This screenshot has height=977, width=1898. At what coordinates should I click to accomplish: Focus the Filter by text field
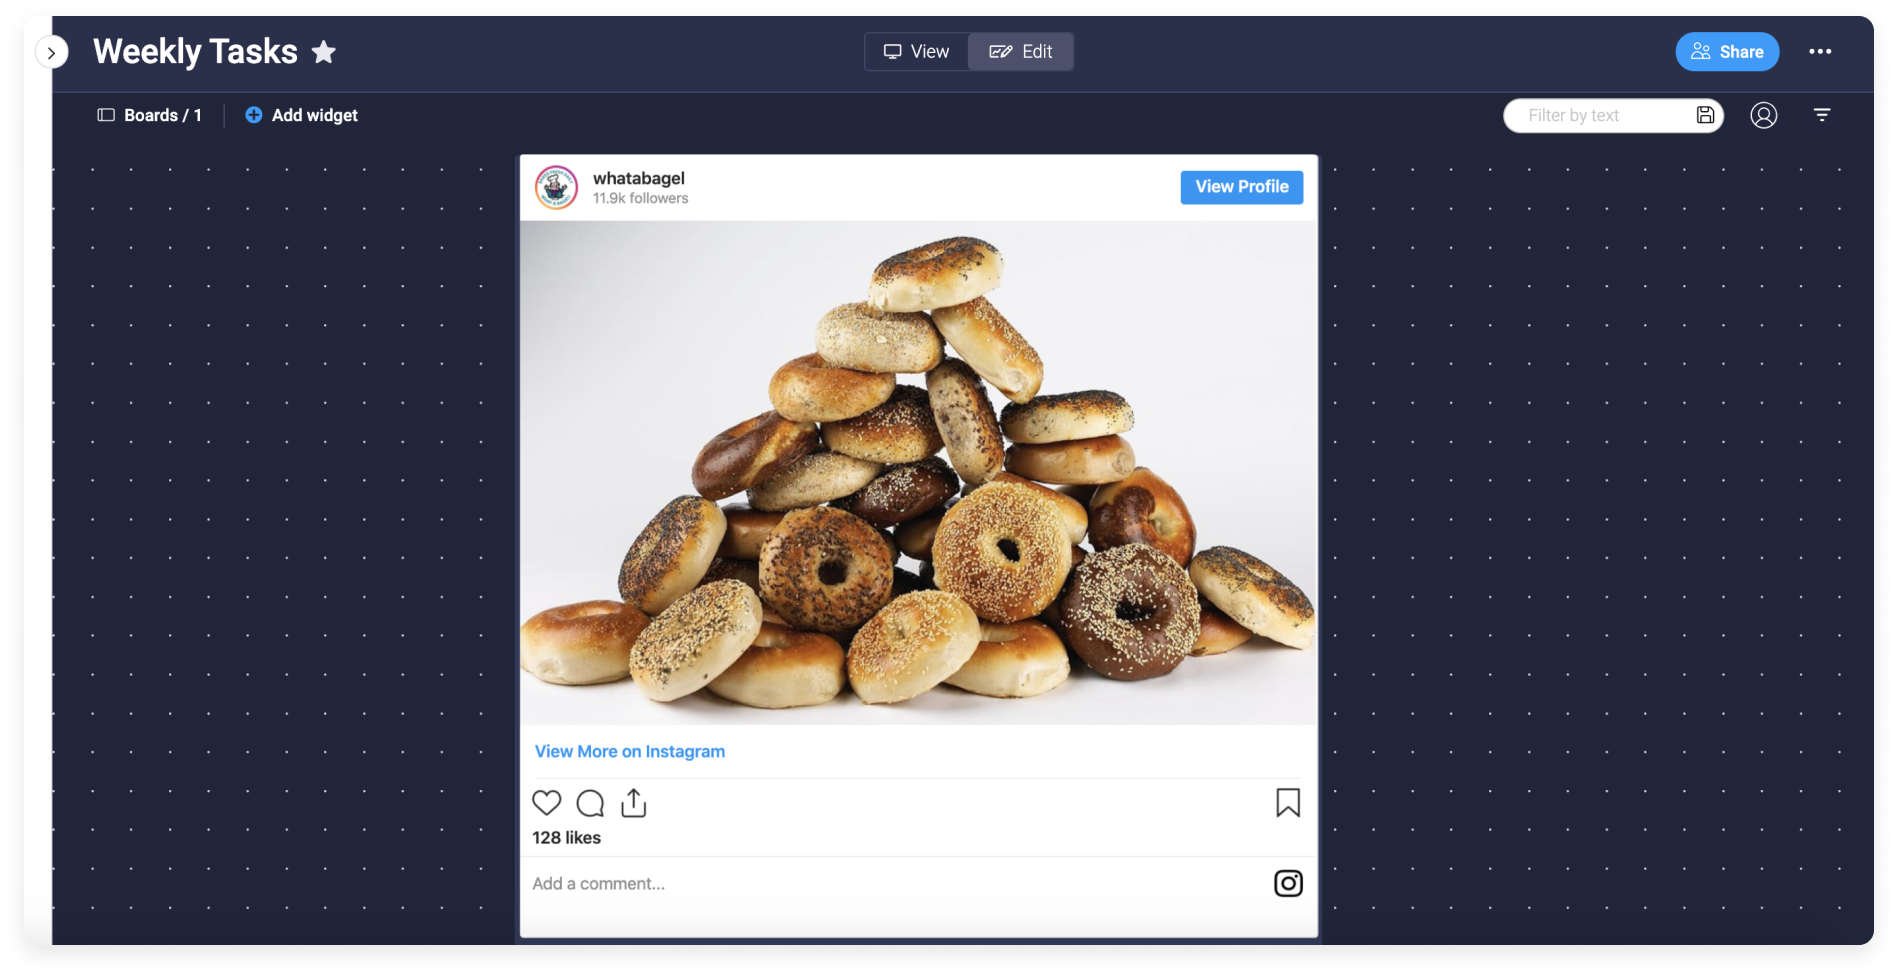tap(1598, 115)
